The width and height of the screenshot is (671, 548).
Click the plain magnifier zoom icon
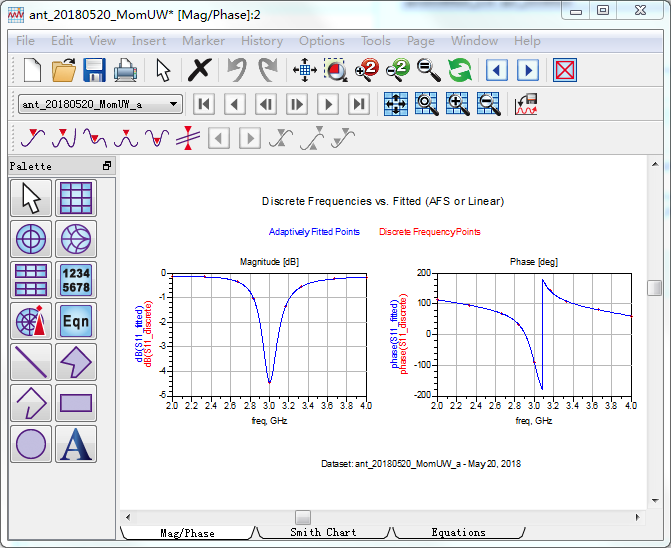(429, 70)
